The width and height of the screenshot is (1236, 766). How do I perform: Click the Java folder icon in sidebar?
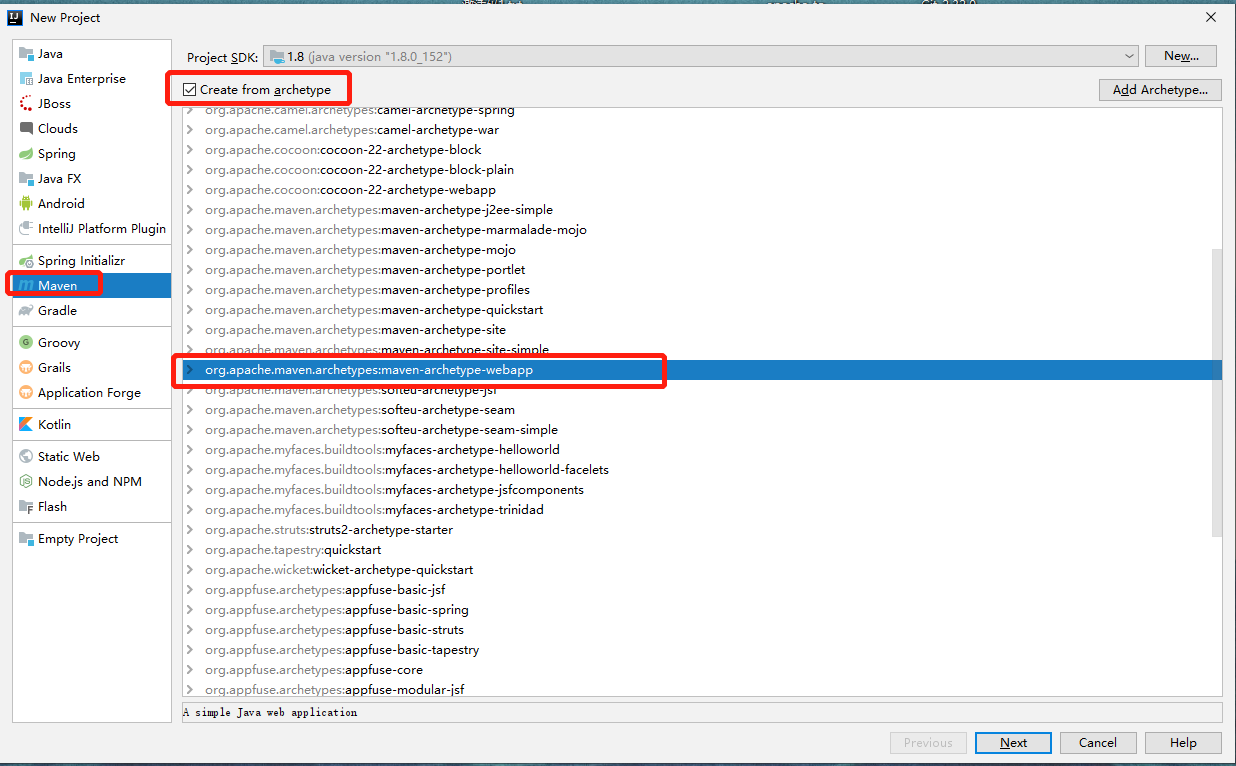tap(26, 54)
